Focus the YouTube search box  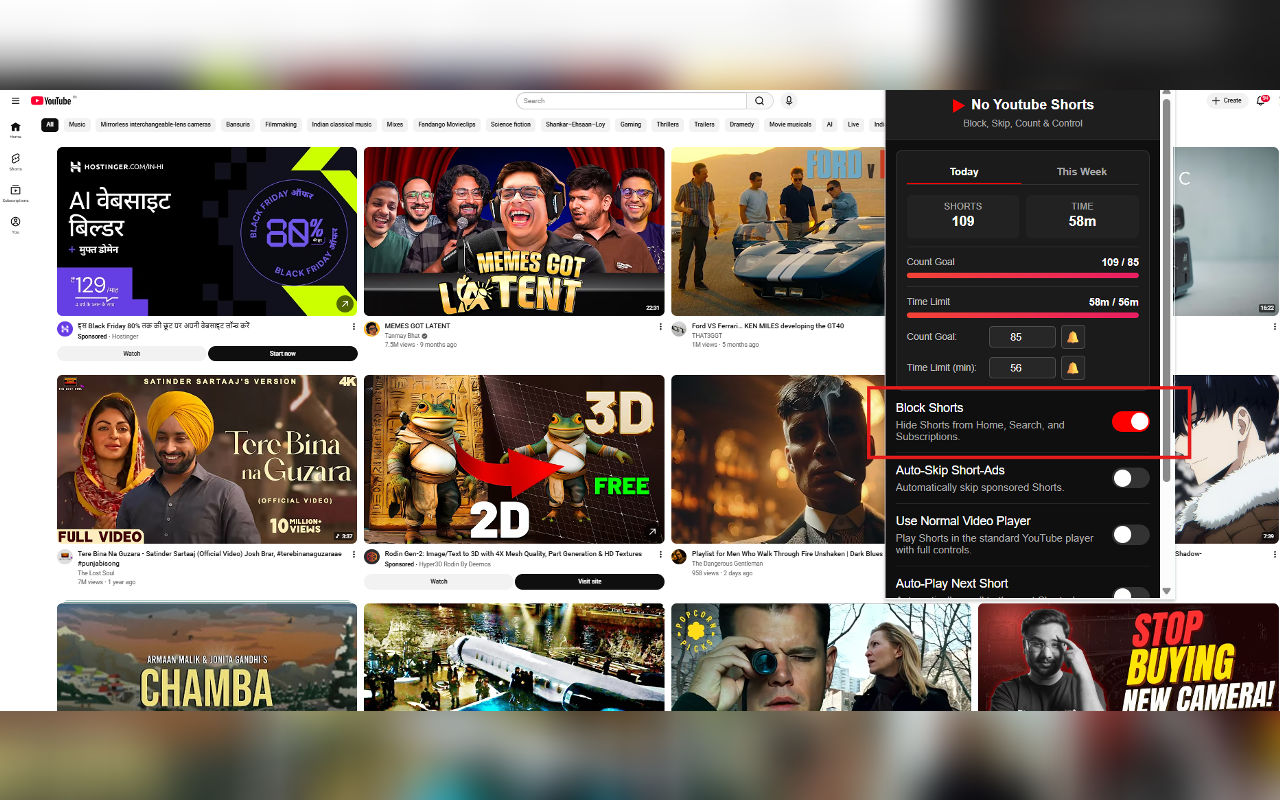click(631, 101)
